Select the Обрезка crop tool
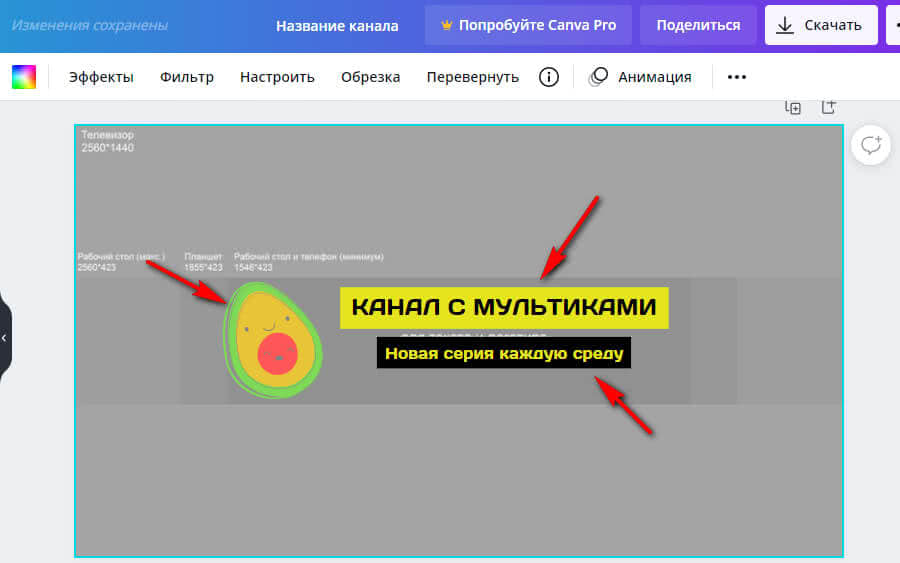 pos(370,77)
